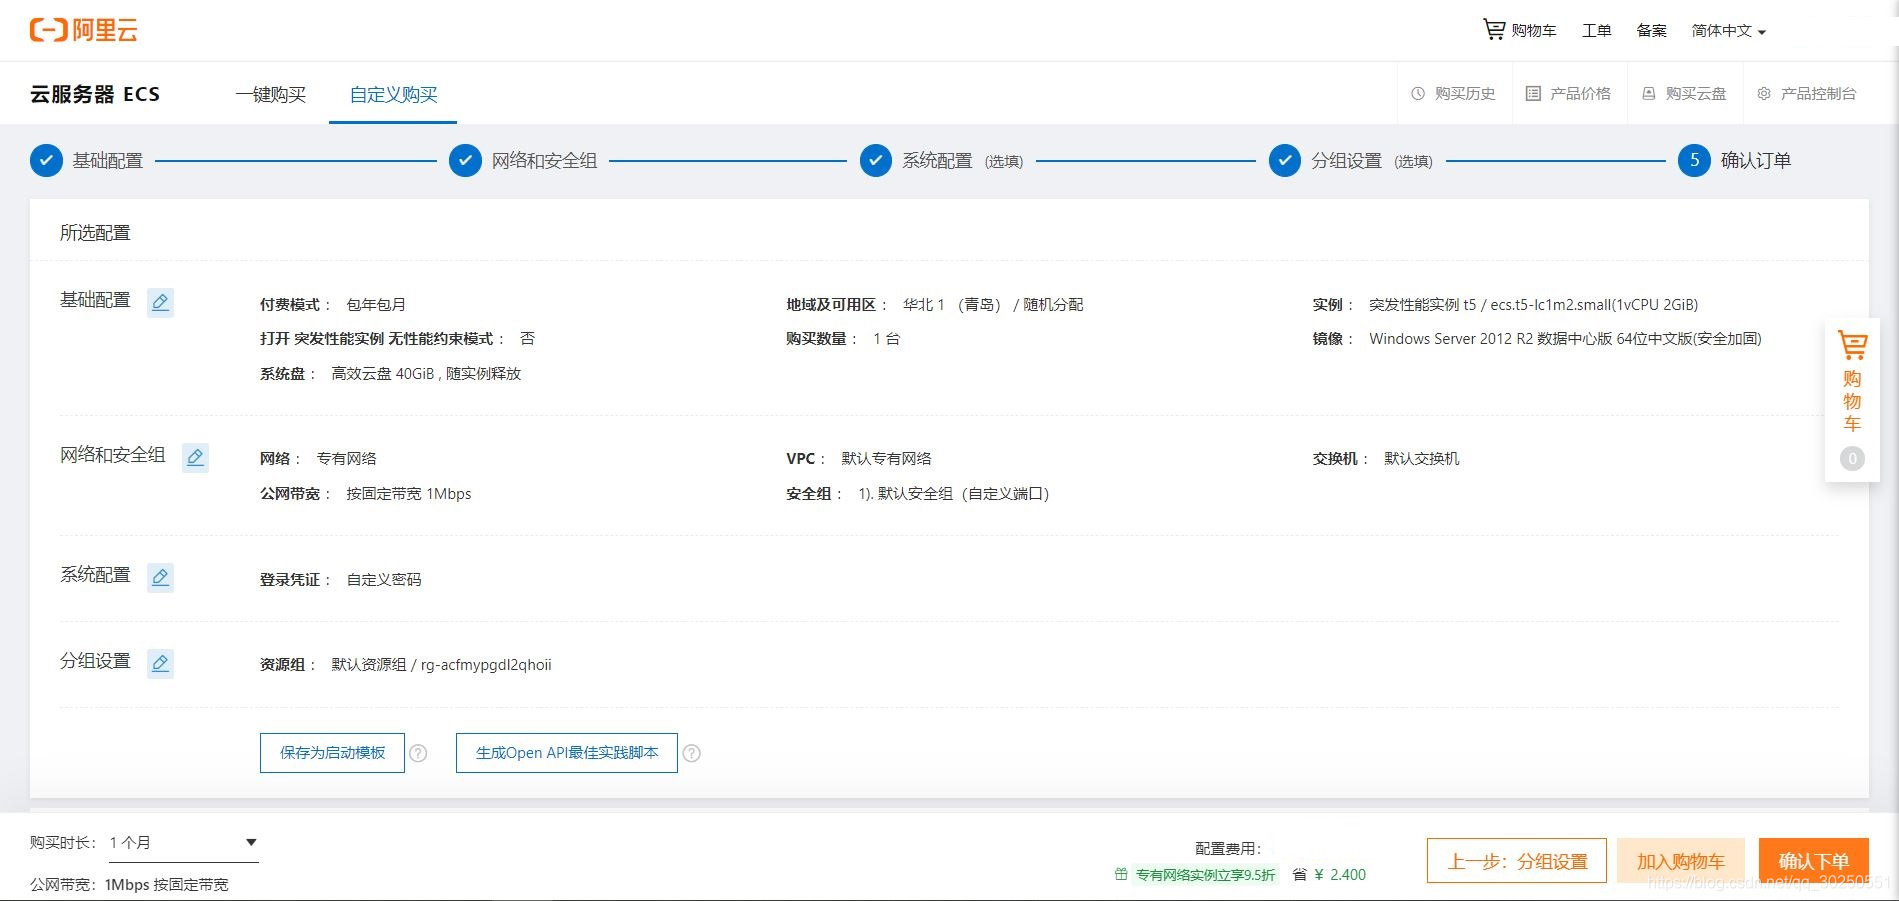Click the 按固定带宽 1Mbps bandwidth value
Viewport: 1899px width, 901px height.
tap(408, 494)
